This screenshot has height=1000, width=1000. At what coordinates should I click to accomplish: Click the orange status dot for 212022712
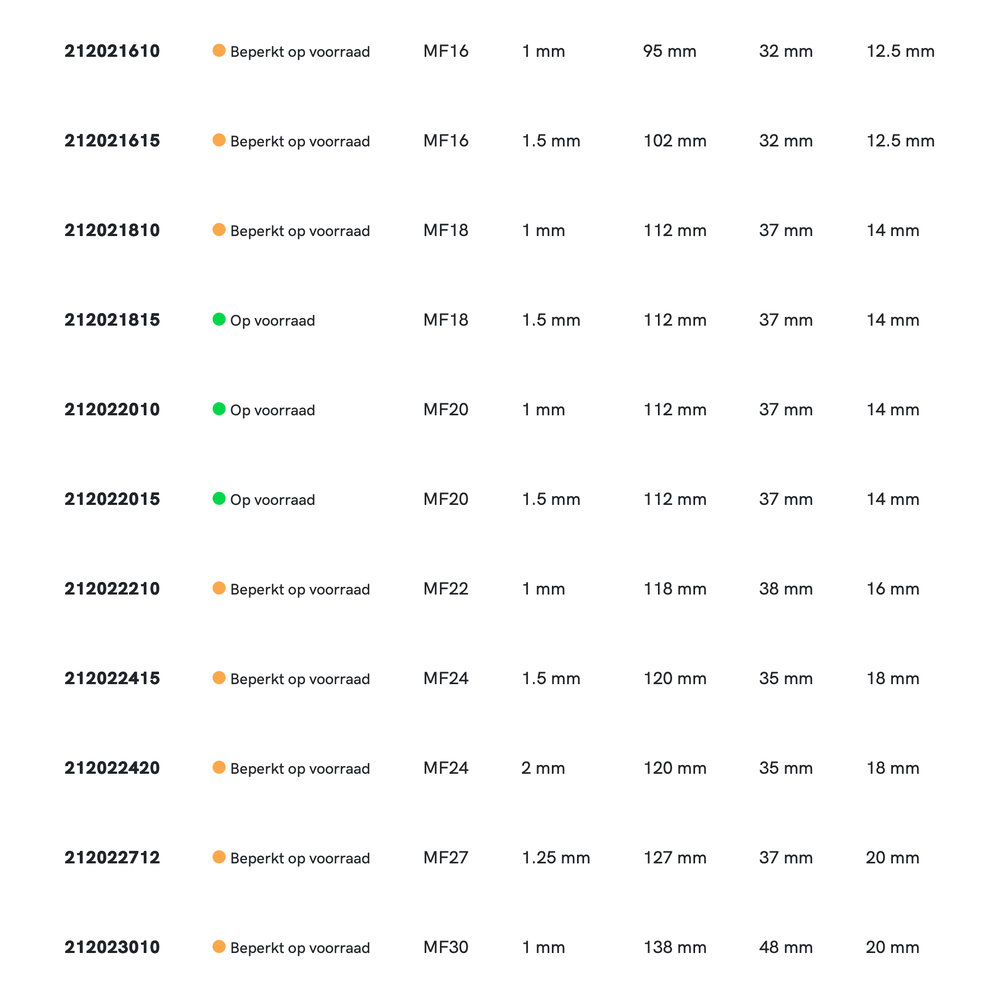(x=219, y=857)
